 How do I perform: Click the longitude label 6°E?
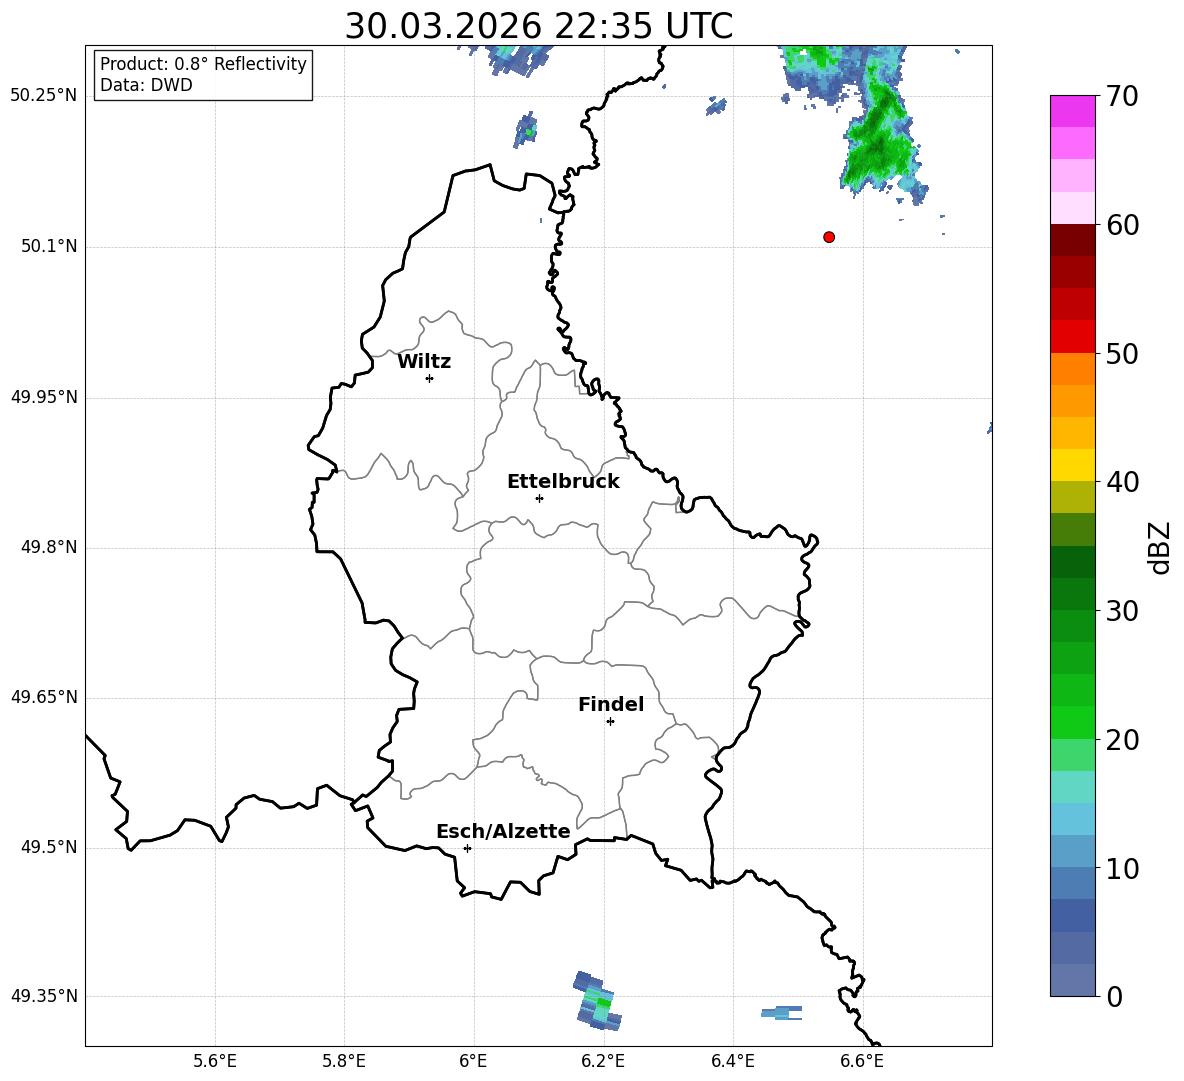click(x=473, y=1061)
